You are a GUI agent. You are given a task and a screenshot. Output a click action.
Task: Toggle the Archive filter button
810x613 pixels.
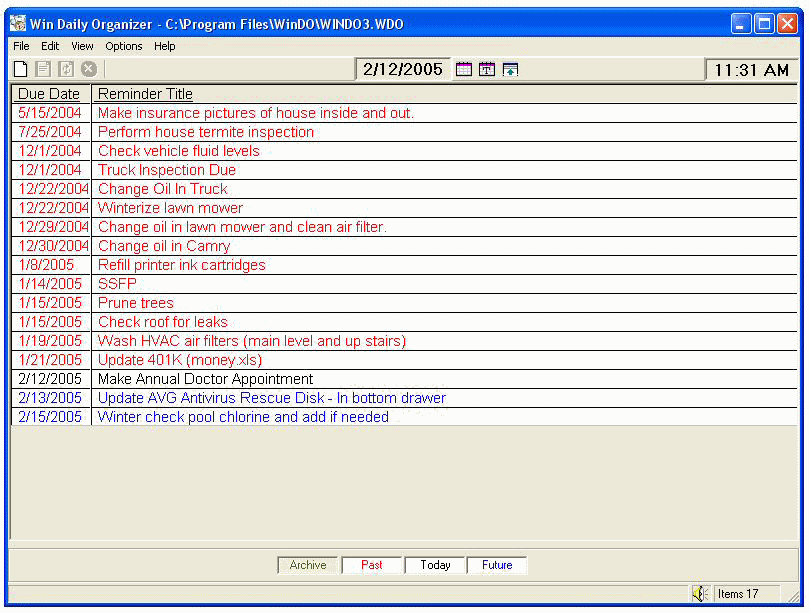(307, 565)
